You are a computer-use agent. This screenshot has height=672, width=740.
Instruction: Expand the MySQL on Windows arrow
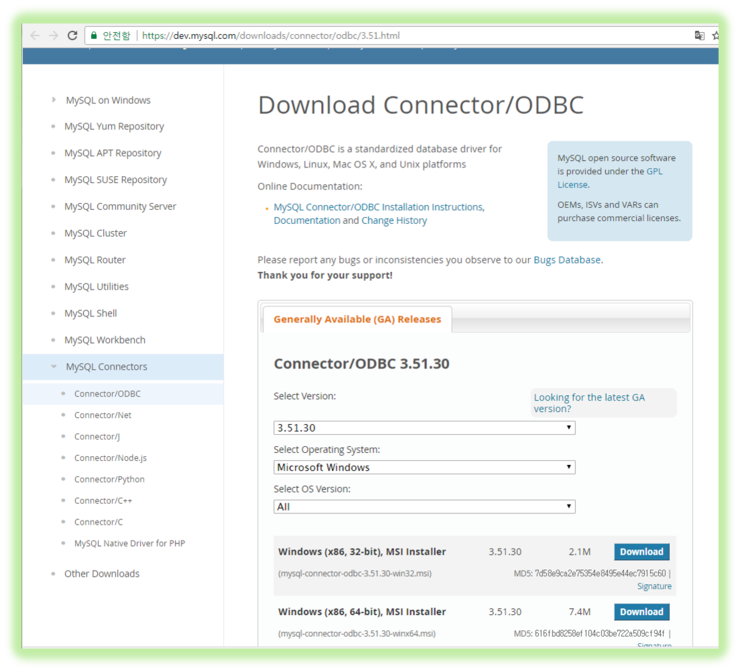53,100
